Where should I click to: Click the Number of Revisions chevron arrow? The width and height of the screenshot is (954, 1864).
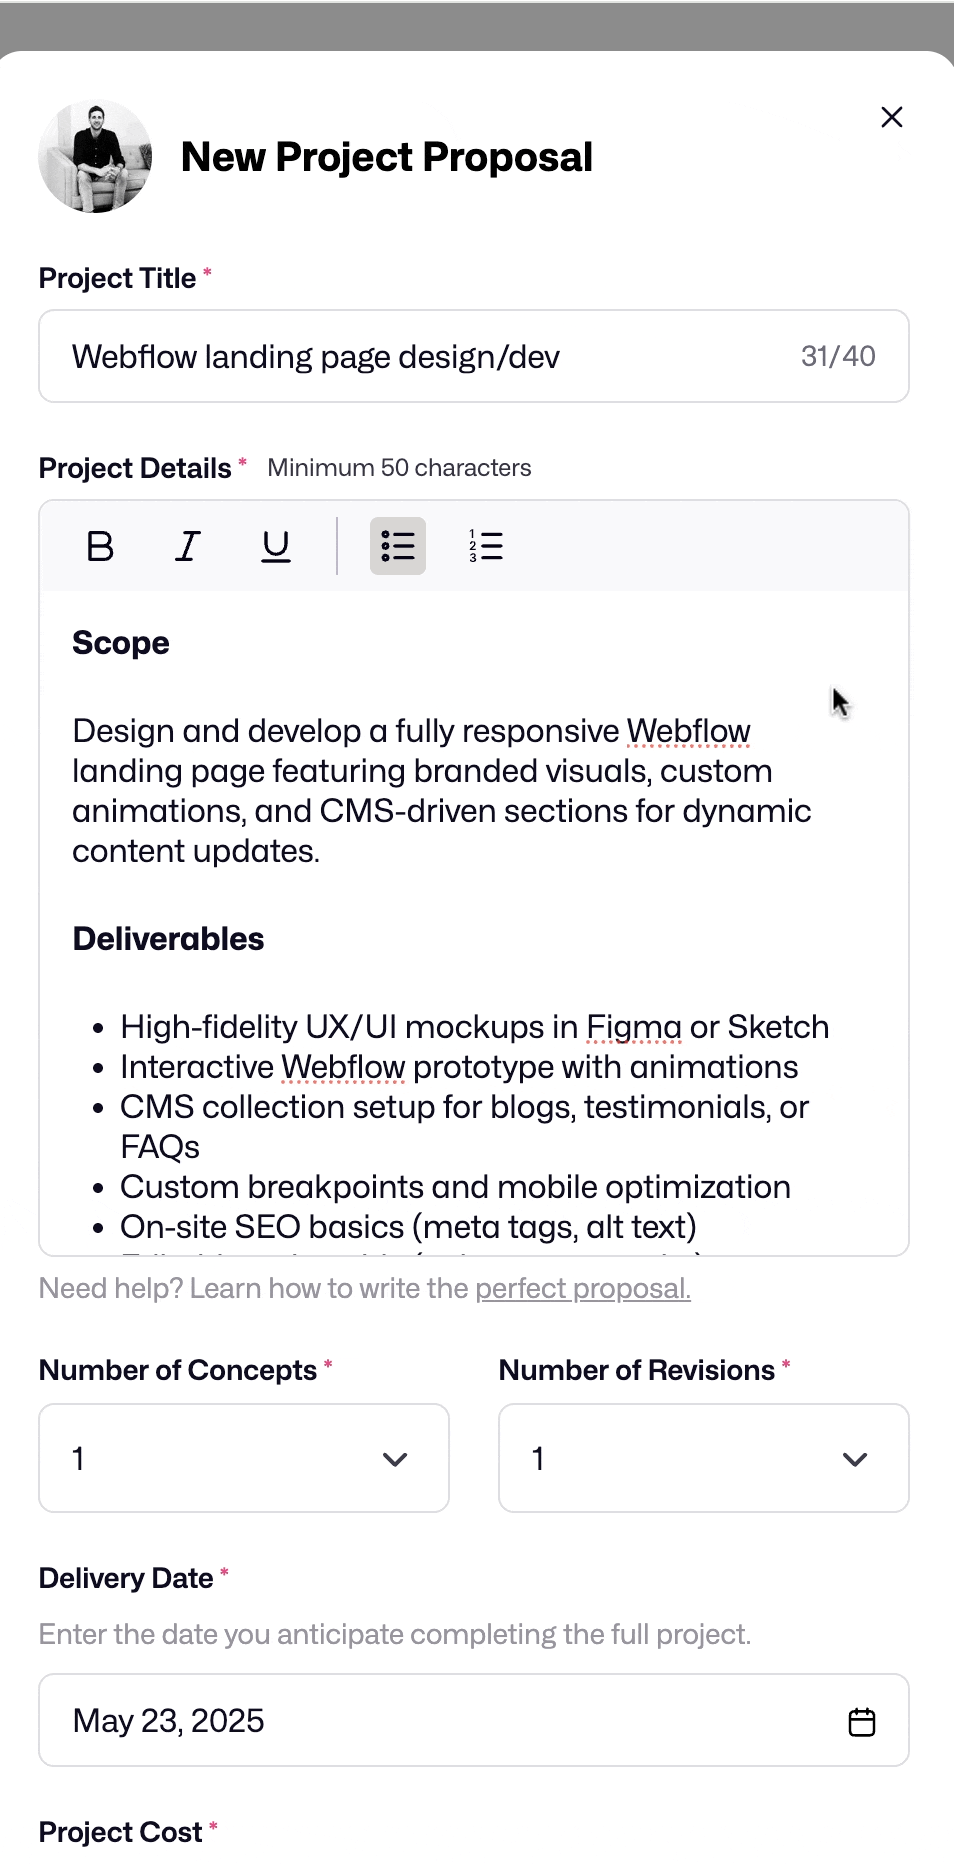pos(855,1459)
